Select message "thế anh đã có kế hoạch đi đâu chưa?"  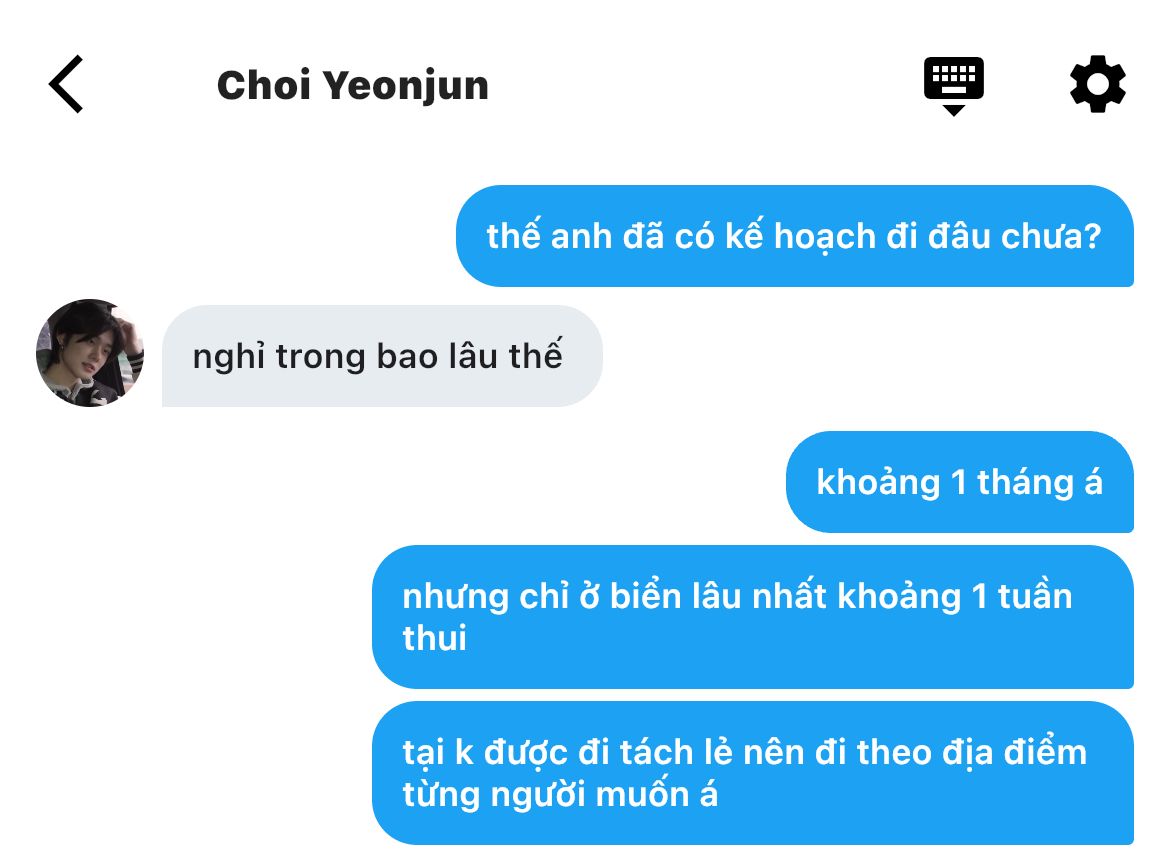click(795, 236)
